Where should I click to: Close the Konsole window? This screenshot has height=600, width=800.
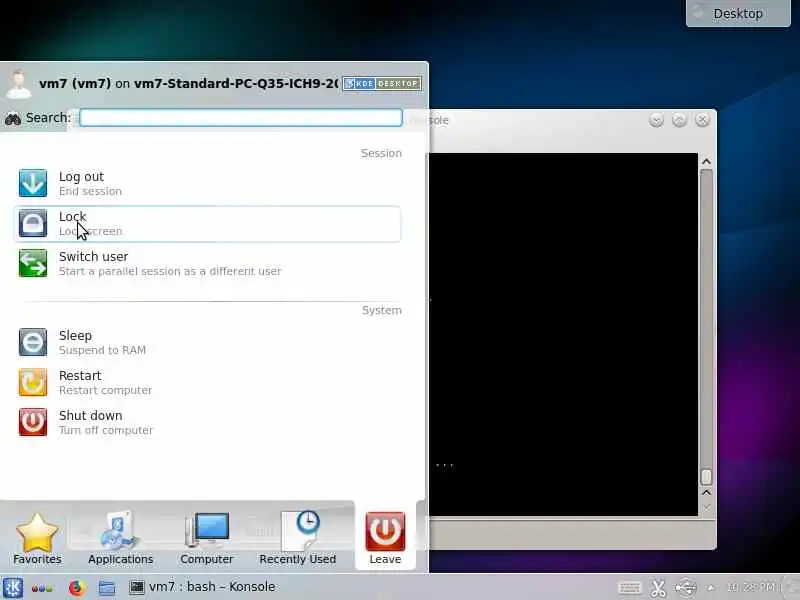[702, 120]
